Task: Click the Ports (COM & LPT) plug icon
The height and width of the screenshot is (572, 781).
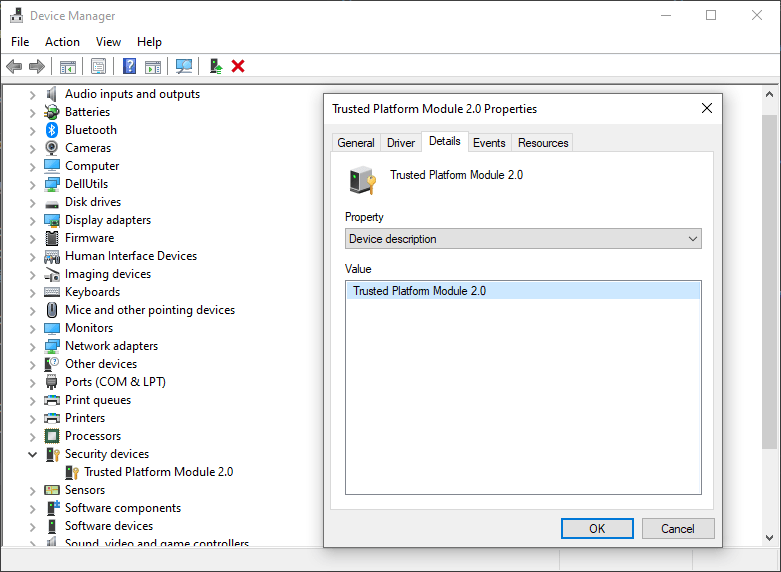Action: coord(52,382)
